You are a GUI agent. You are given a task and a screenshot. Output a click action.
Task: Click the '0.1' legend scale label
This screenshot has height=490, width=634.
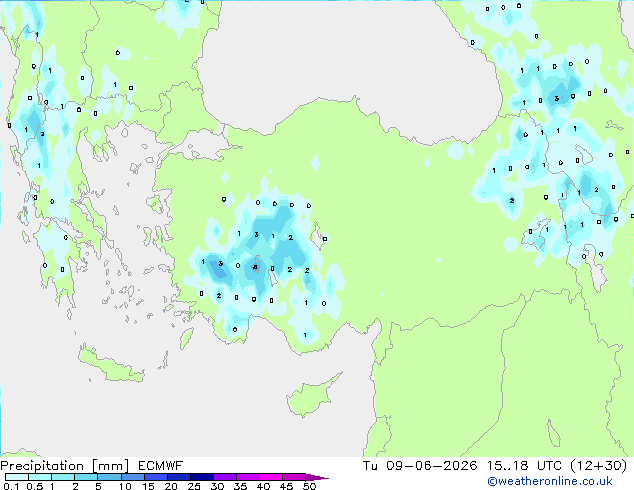coord(9,486)
